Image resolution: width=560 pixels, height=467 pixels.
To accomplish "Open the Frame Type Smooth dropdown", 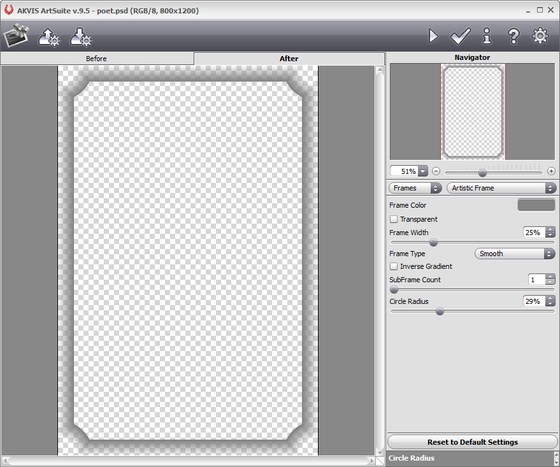I will [x=515, y=253].
